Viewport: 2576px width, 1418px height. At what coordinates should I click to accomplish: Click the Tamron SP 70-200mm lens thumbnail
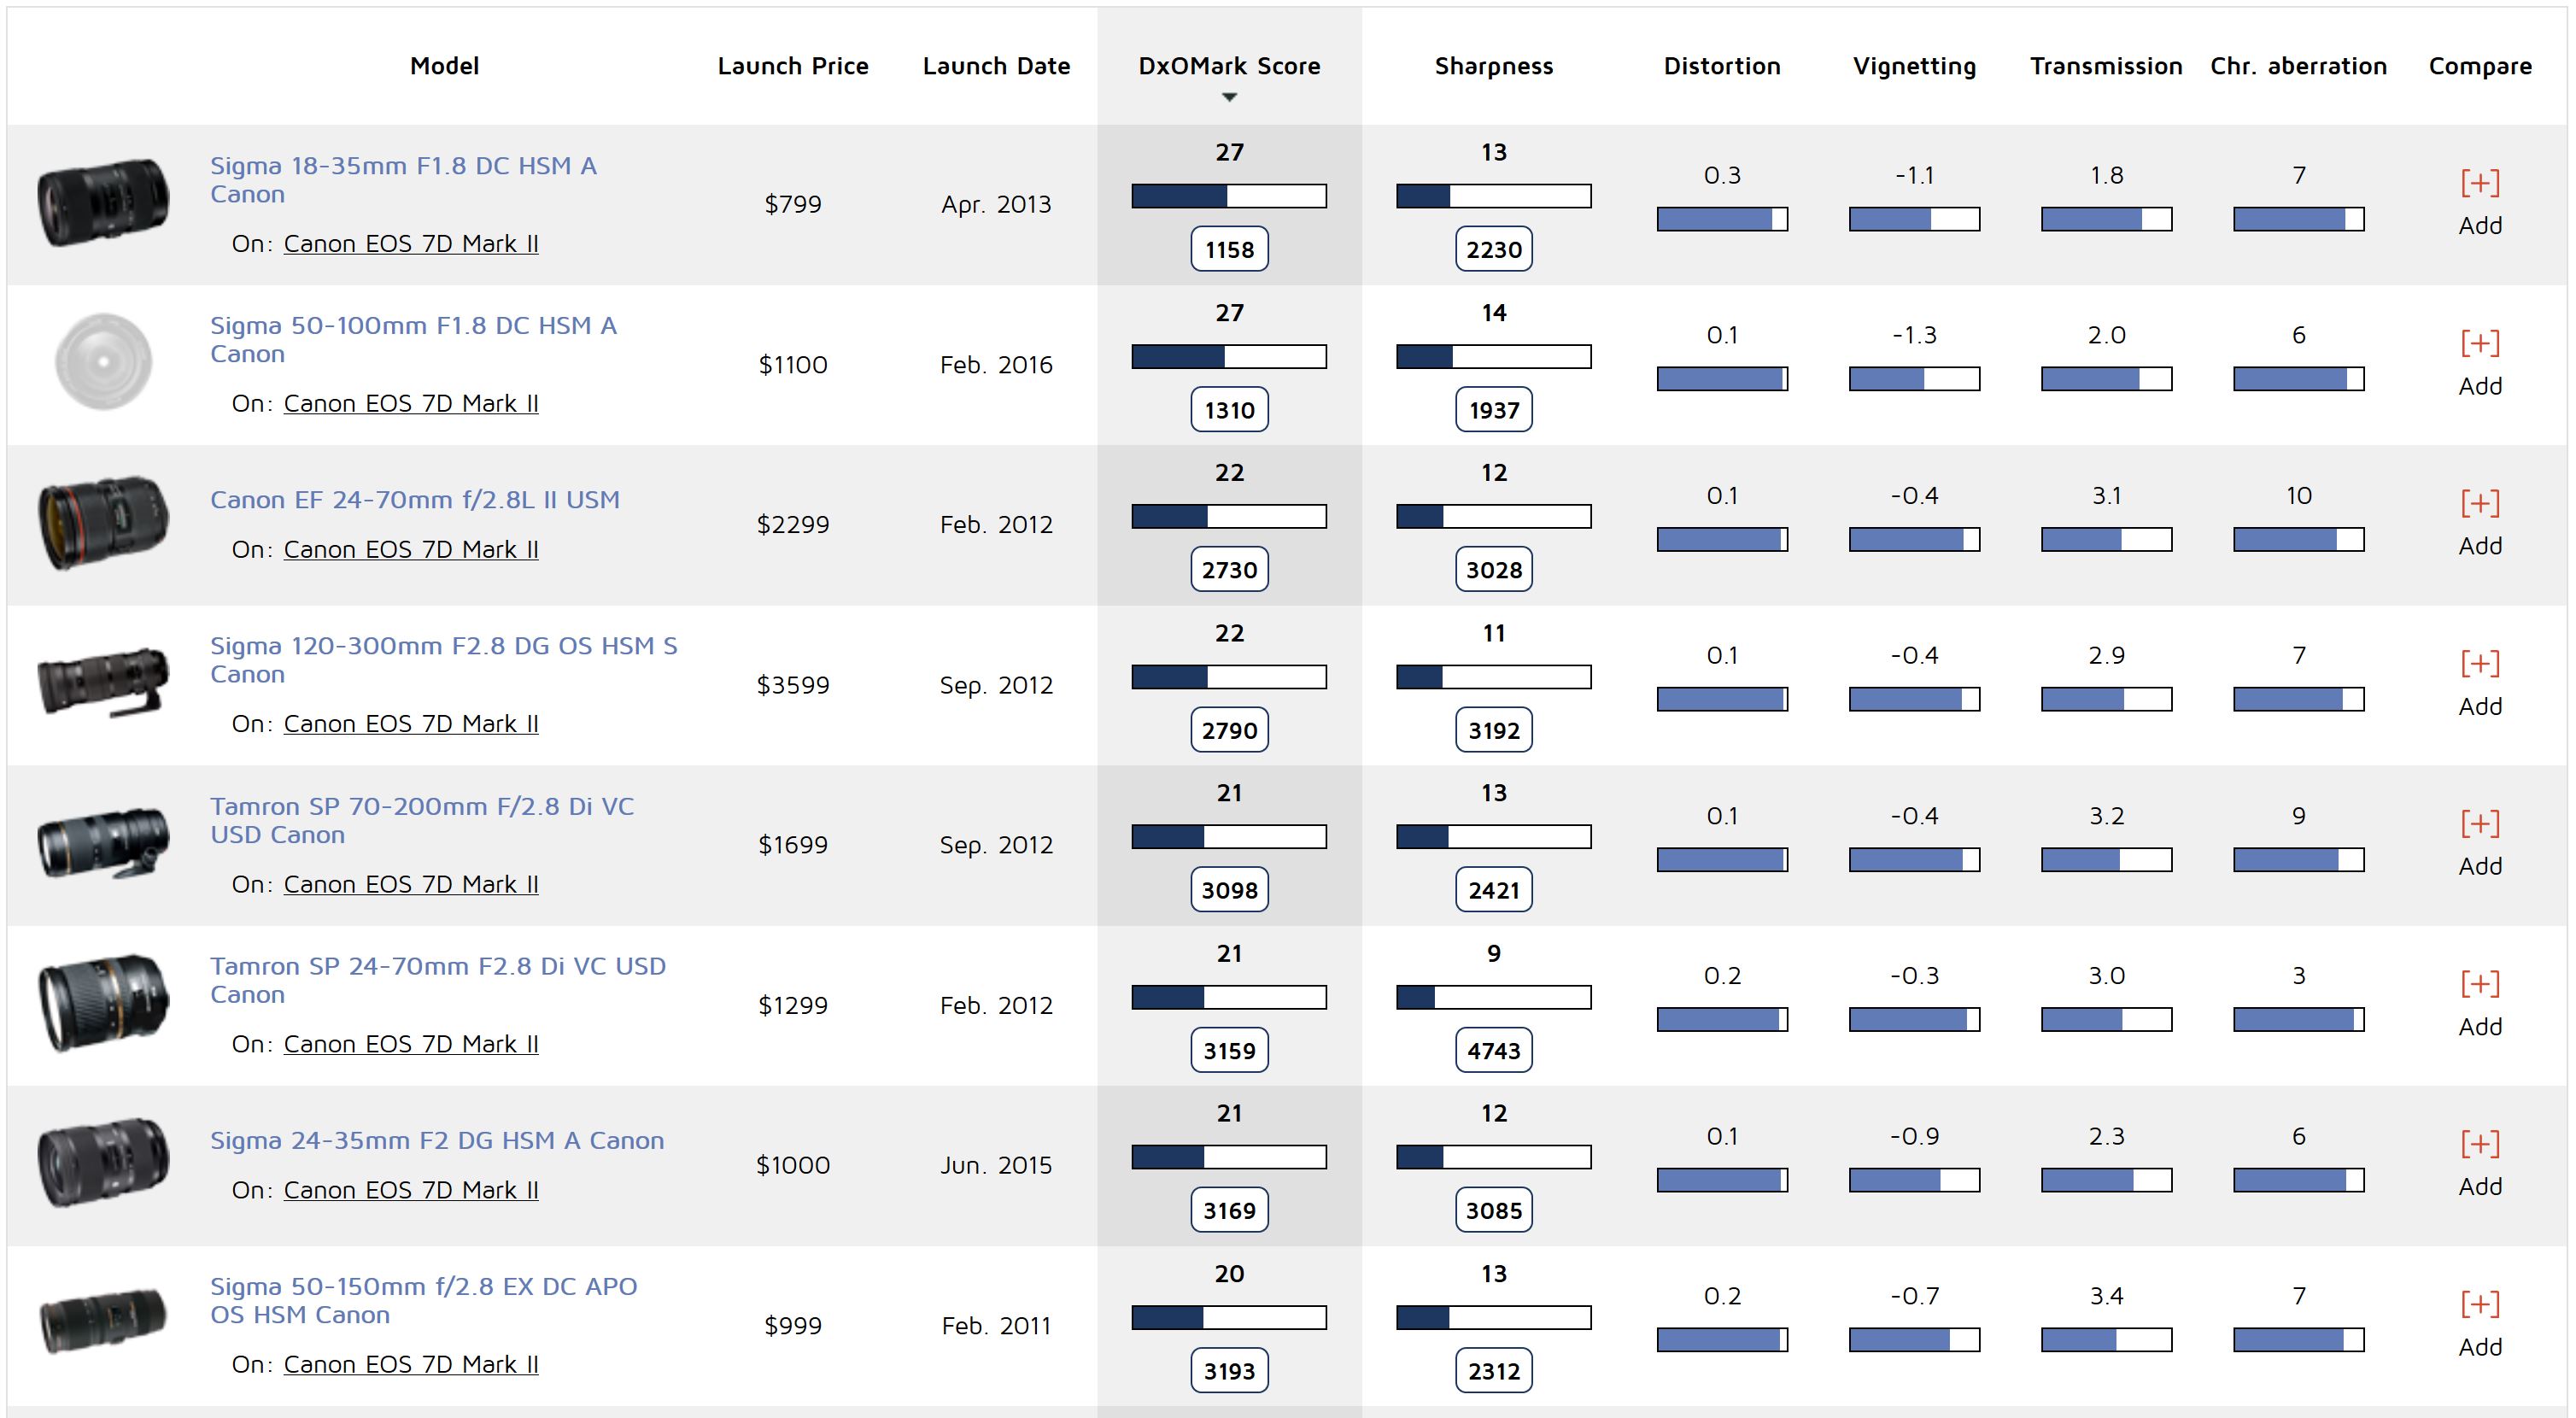[x=103, y=843]
